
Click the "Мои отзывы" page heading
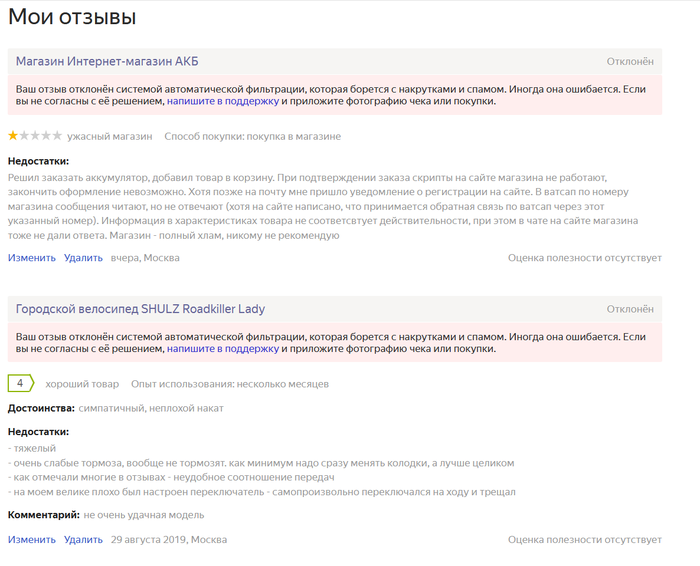click(x=72, y=17)
